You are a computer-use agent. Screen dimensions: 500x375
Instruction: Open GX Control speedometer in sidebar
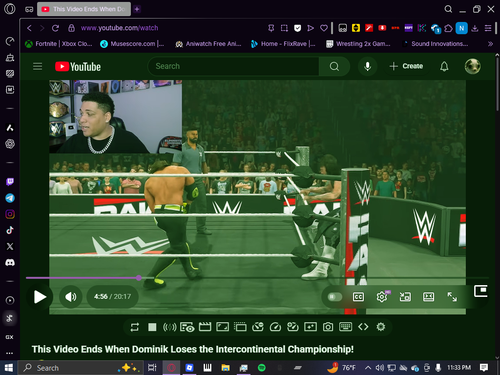coord(10,41)
